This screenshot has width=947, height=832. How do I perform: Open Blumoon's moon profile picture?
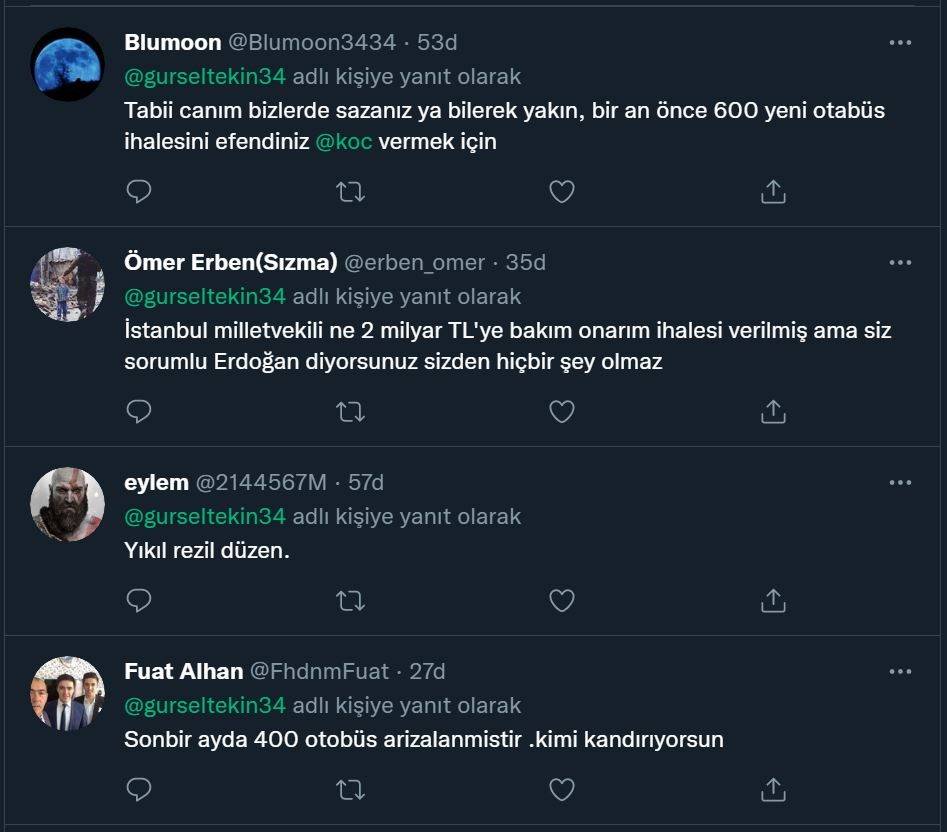68,64
